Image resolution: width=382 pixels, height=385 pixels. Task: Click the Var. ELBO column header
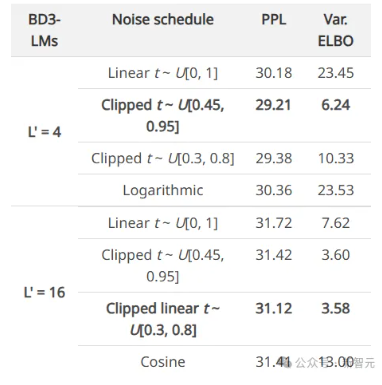[336, 30]
